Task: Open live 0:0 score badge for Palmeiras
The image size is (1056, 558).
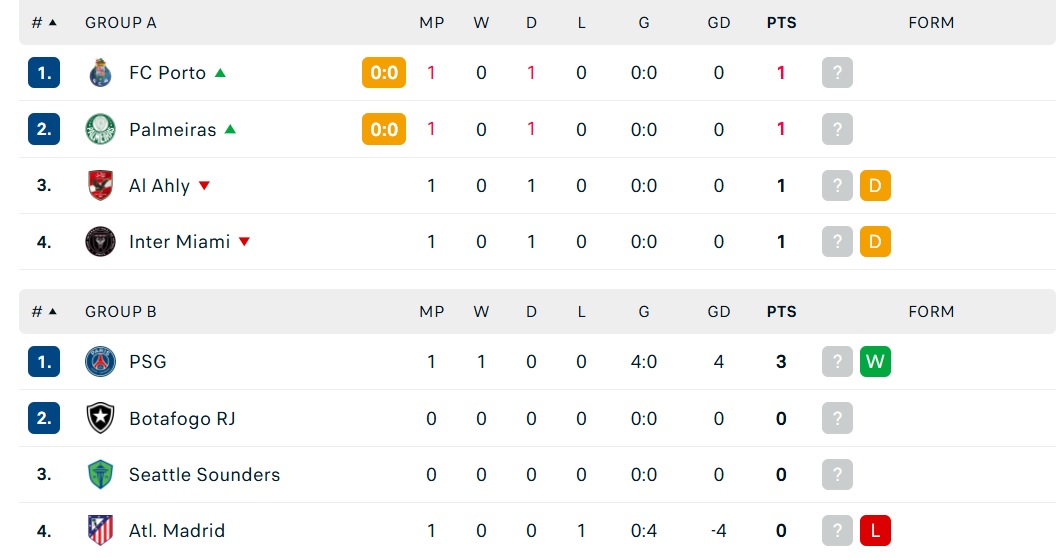Action: click(x=384, y=129)
